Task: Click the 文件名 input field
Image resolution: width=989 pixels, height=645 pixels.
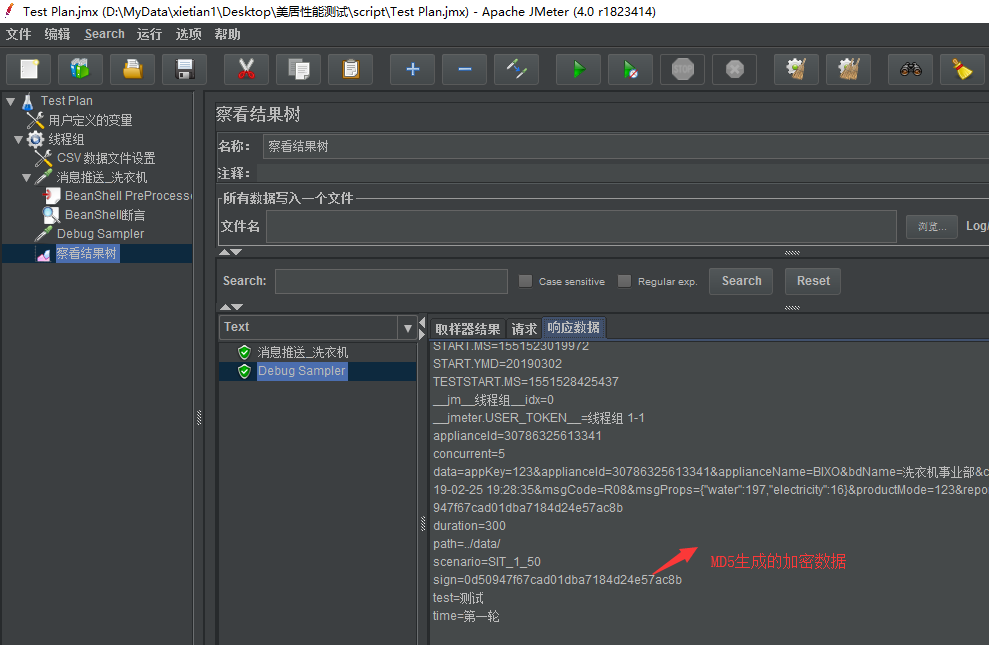Action: tap(581, 226)
